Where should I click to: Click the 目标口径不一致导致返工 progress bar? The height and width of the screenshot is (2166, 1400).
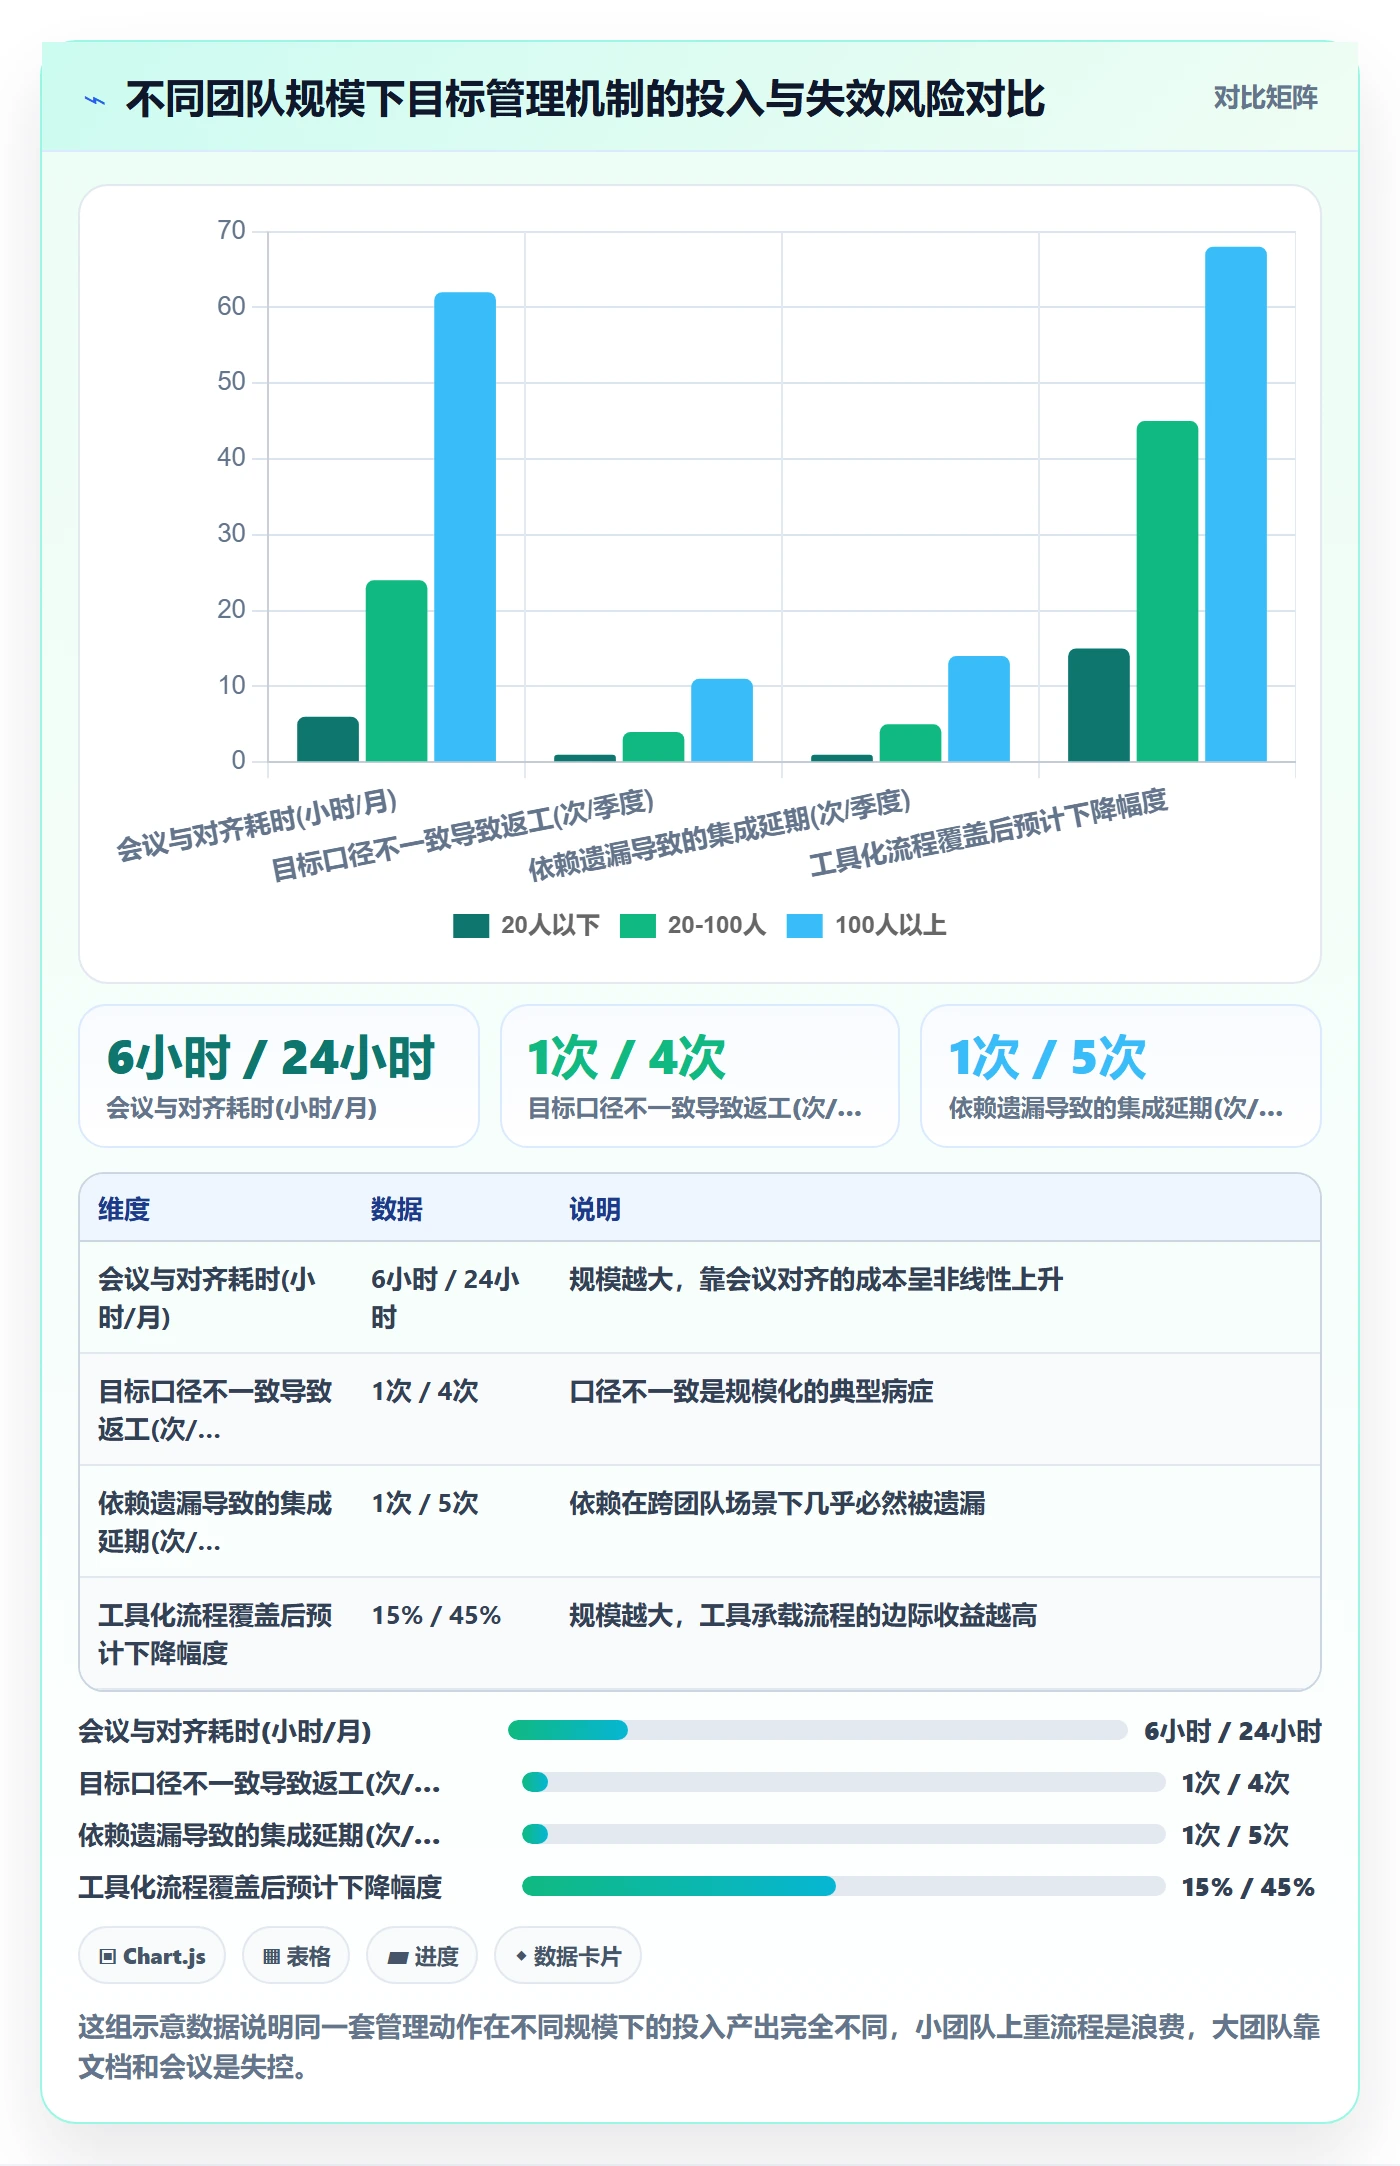point(844,1782)
